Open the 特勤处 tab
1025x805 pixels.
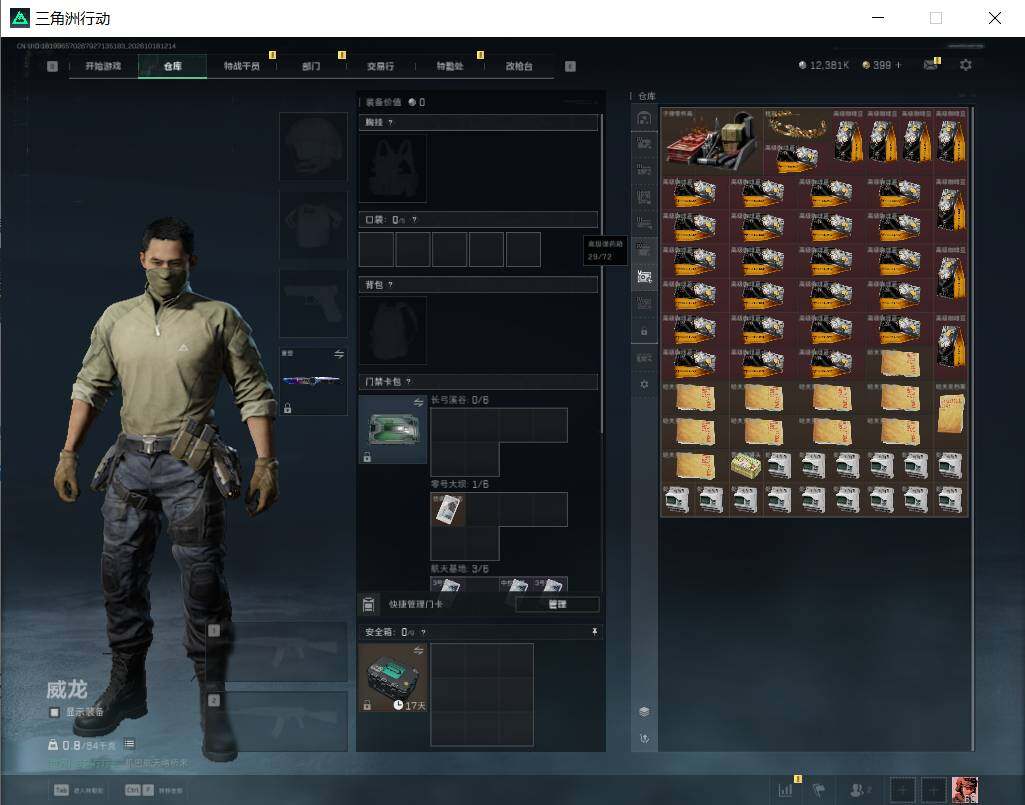[x=450, y=66]
